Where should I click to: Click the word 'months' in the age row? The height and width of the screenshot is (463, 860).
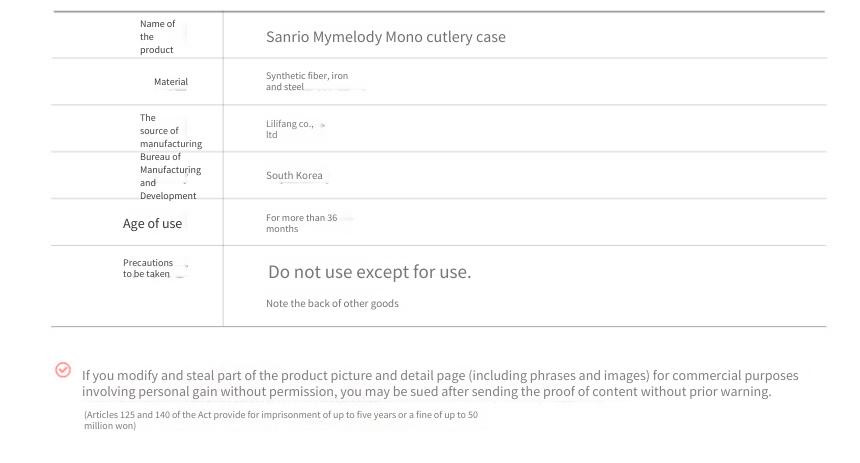282,229
